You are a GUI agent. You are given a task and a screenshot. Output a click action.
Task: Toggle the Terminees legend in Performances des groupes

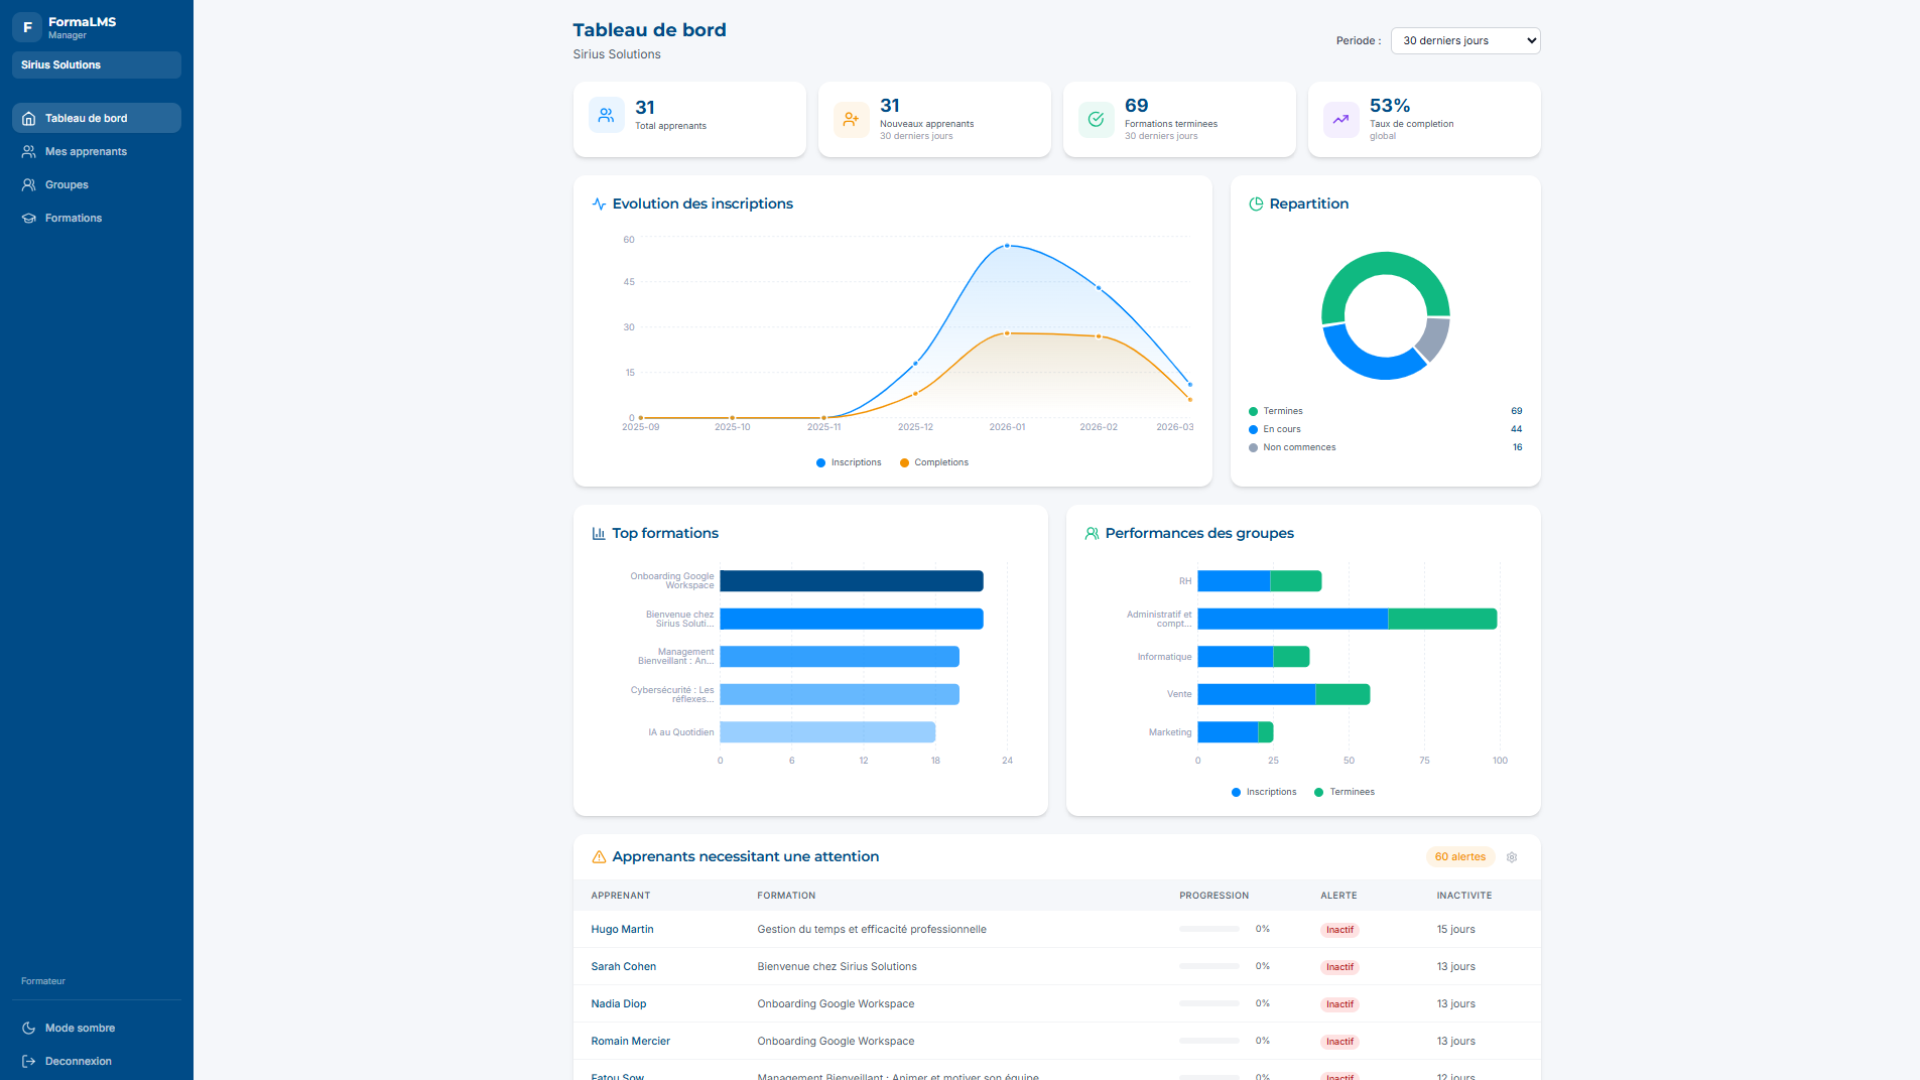coord(1344,791)
